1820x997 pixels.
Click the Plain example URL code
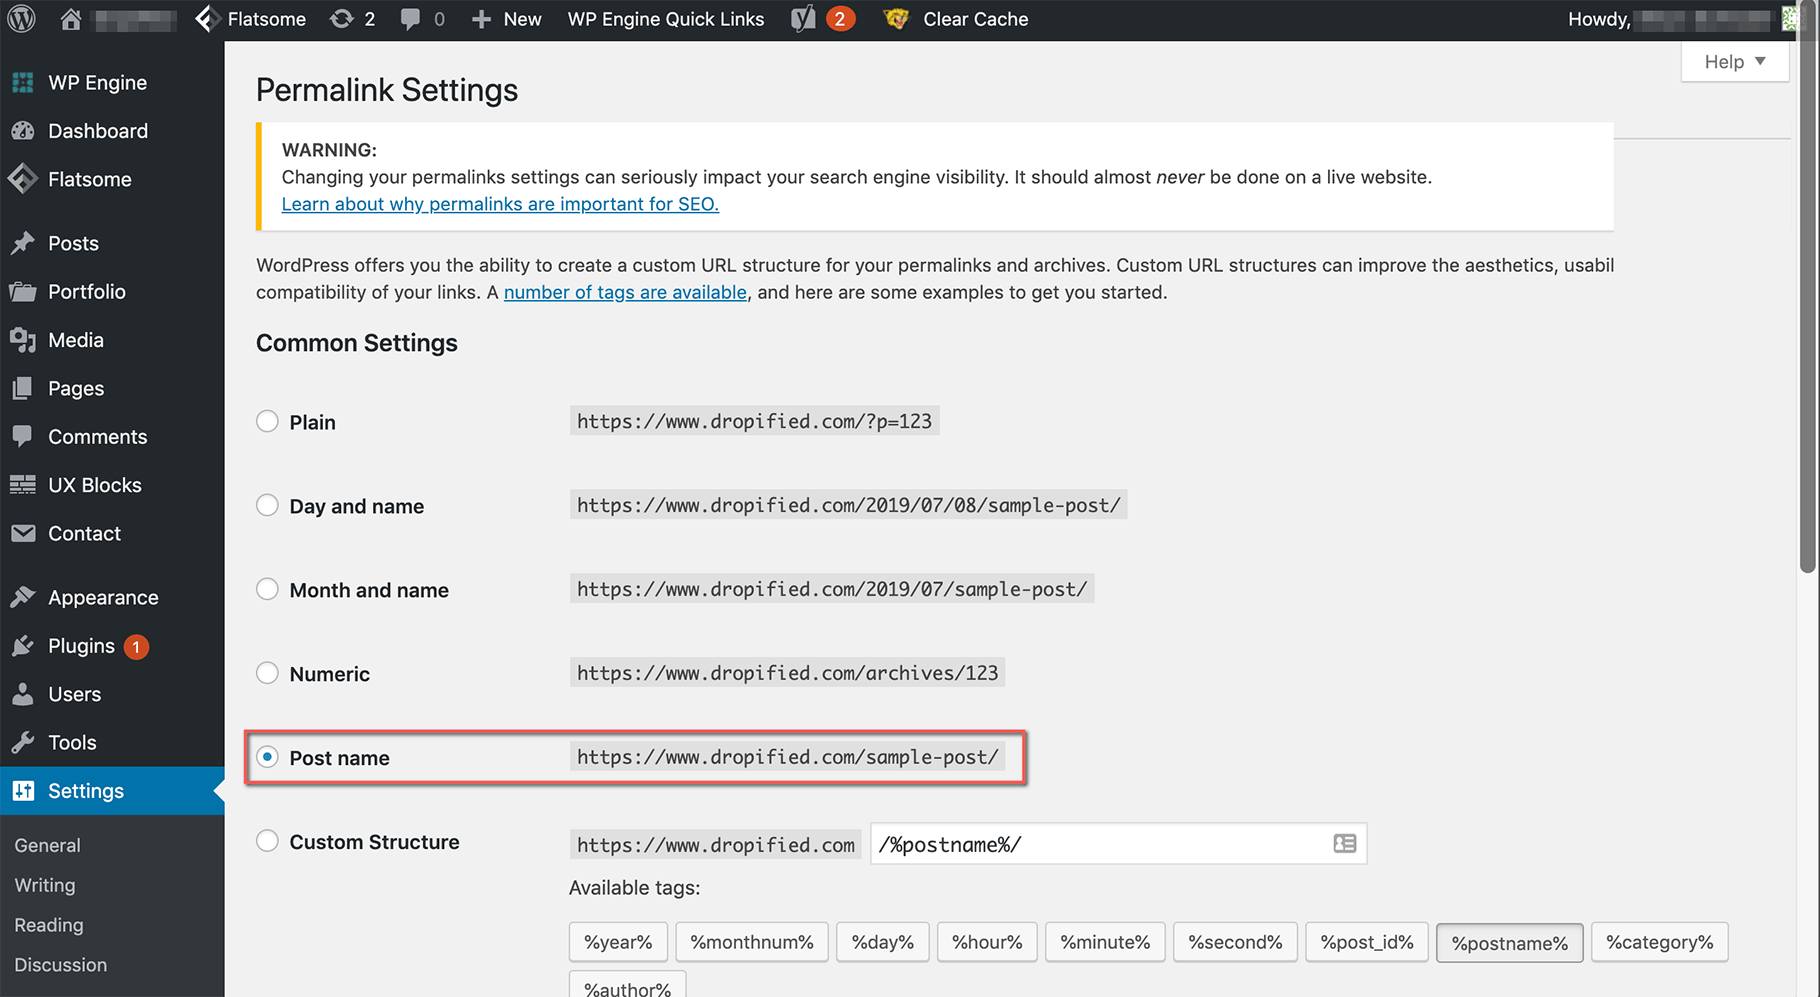pos(754,421)
